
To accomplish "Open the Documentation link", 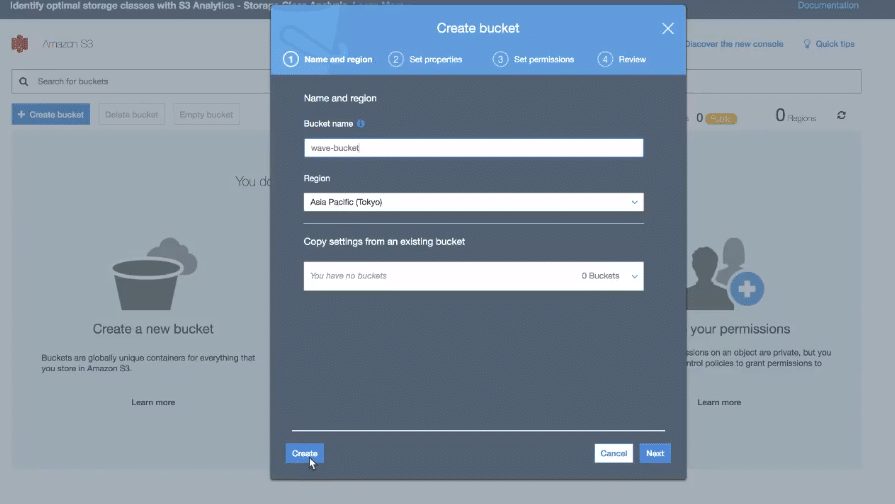I will tap(828, 5).
